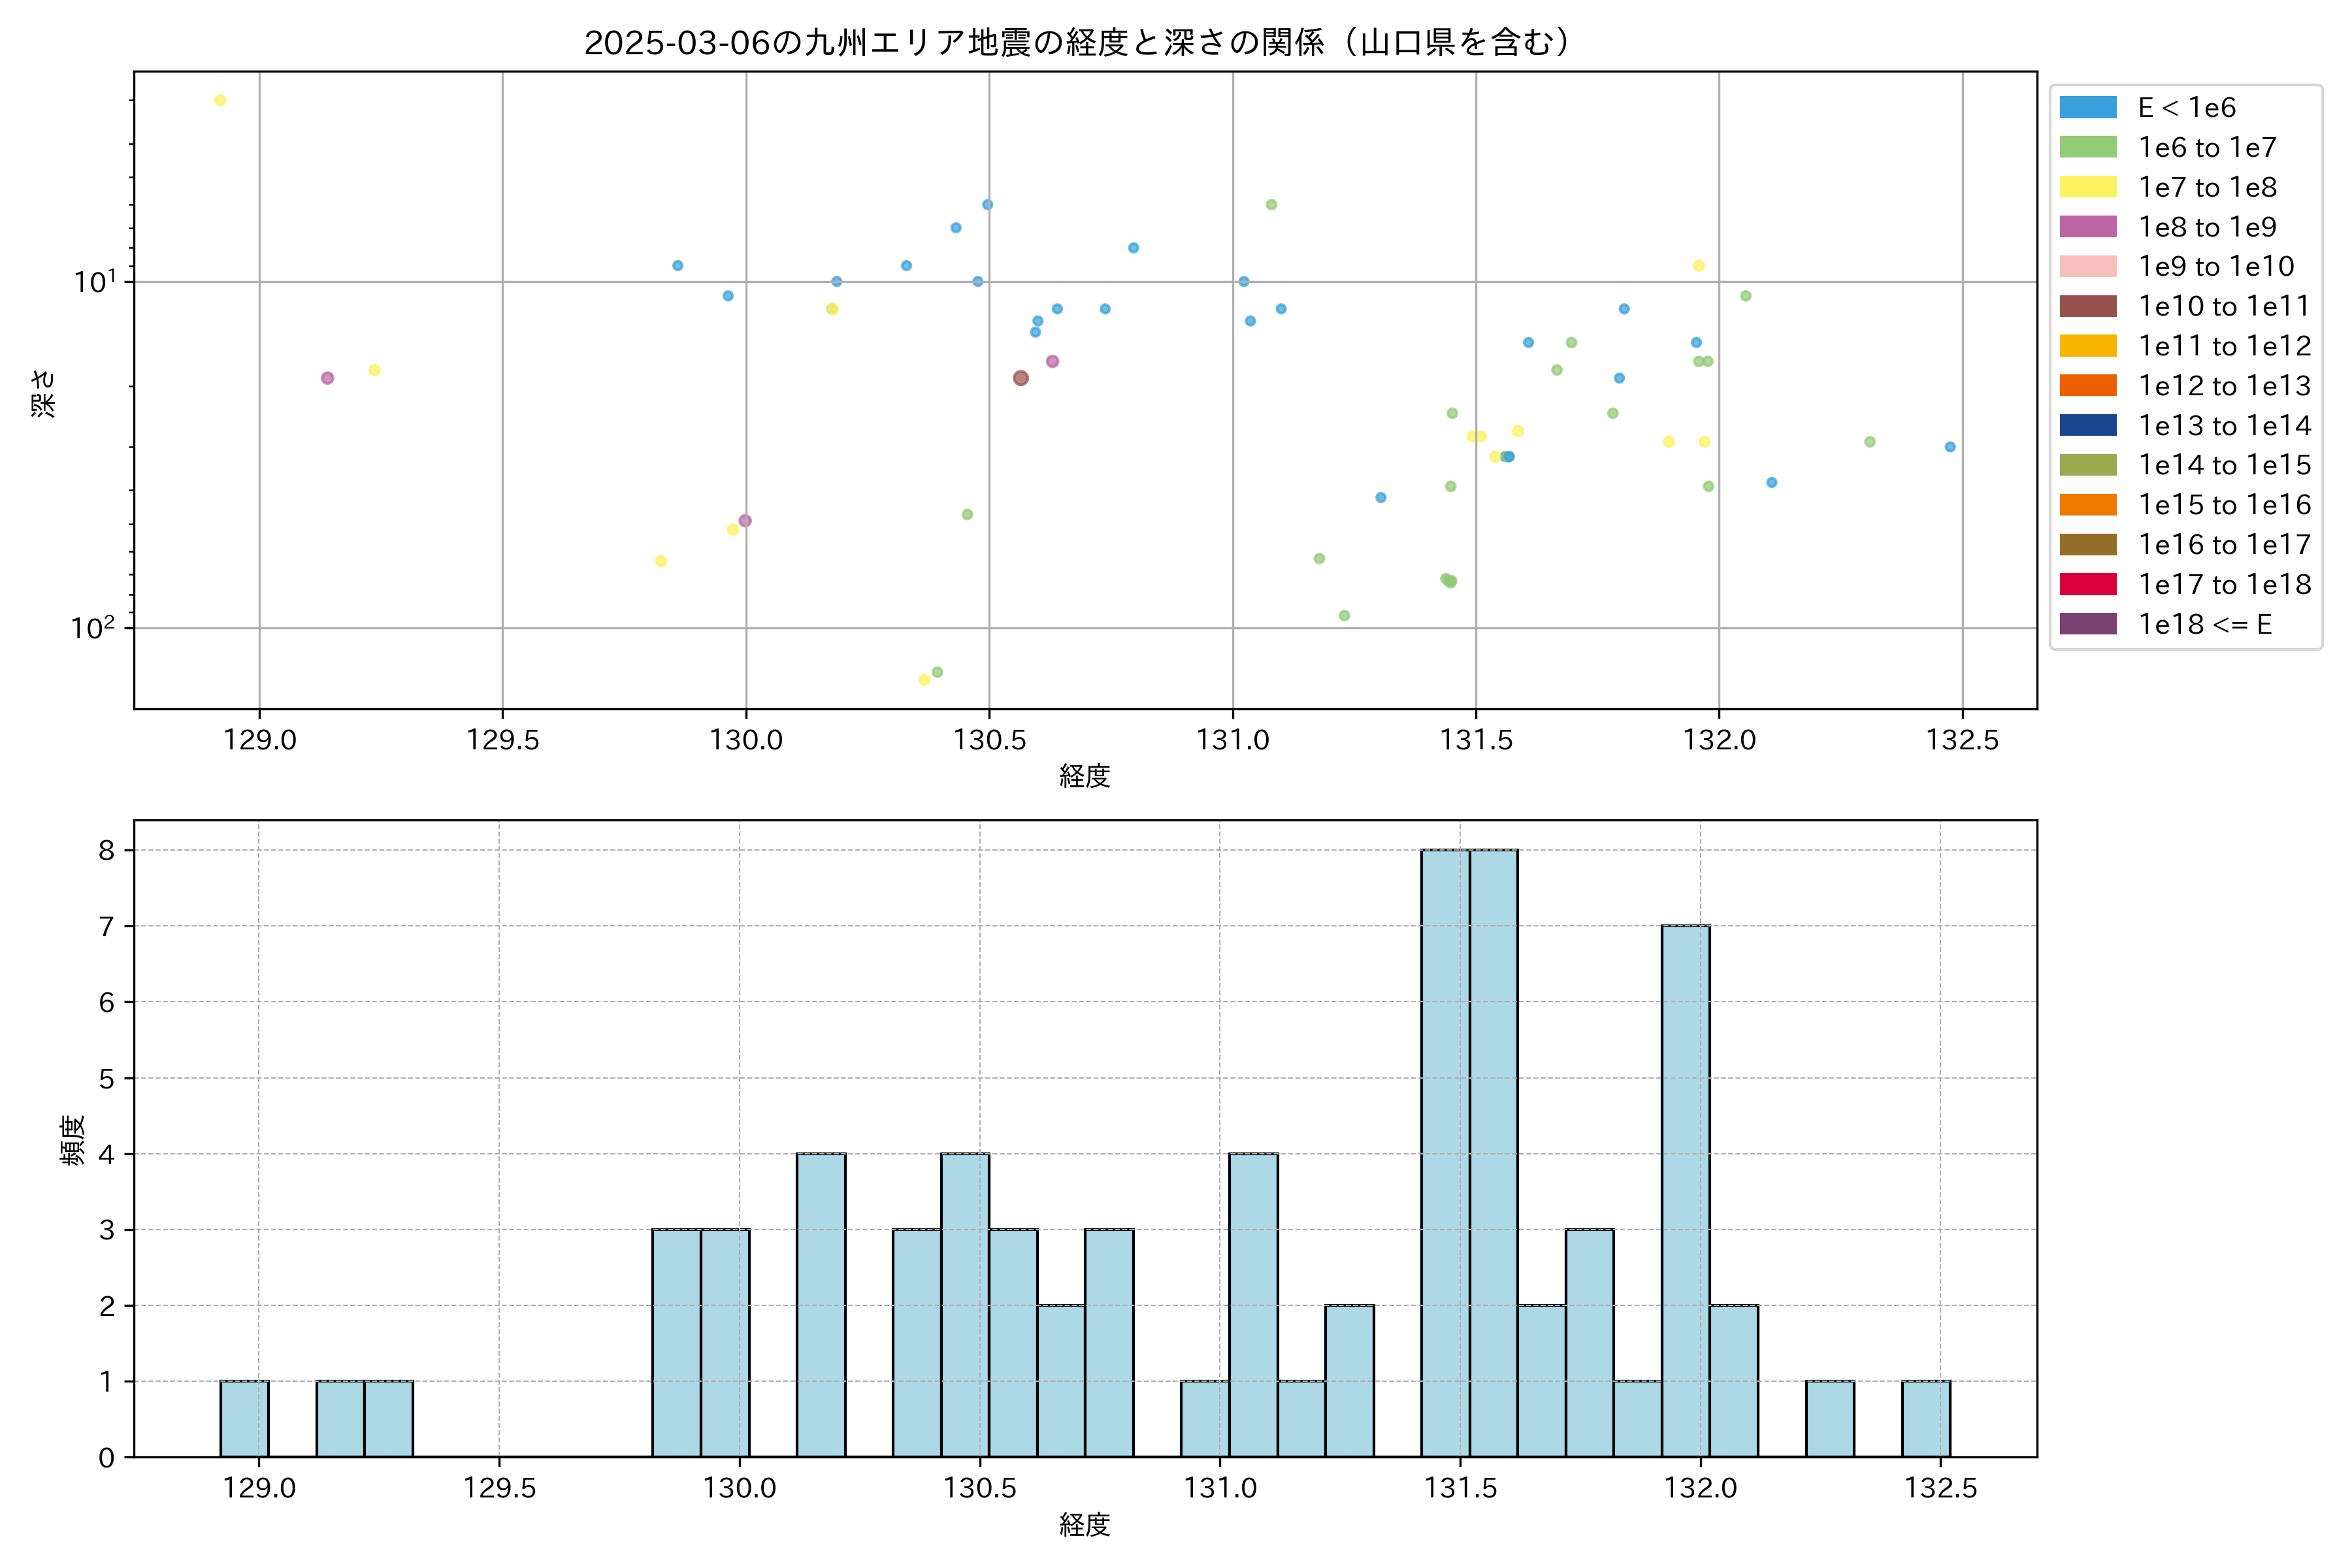Click the height-7 histogram bar near 132.0
The height and width of the screenshot is (1568, 2352).
point(1685,1190)
